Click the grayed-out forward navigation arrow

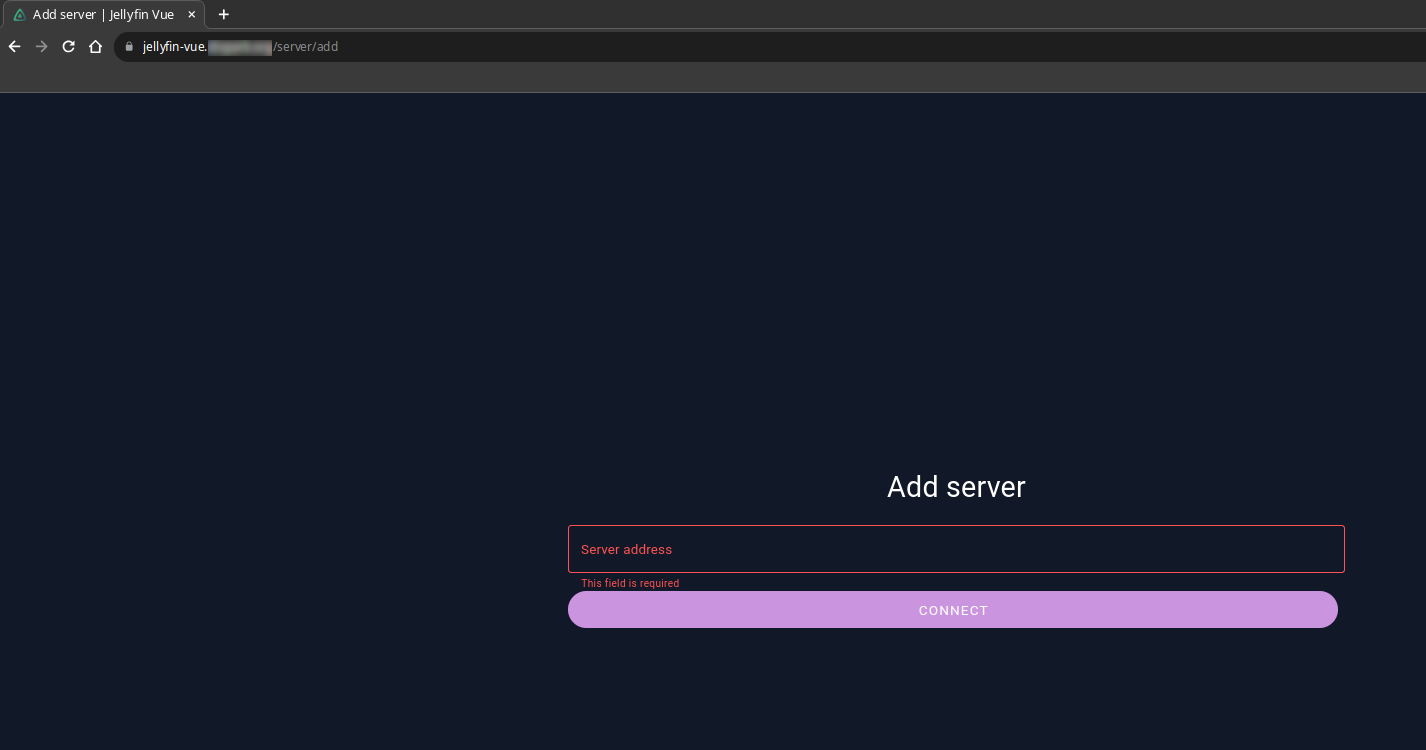pos(40,46)
